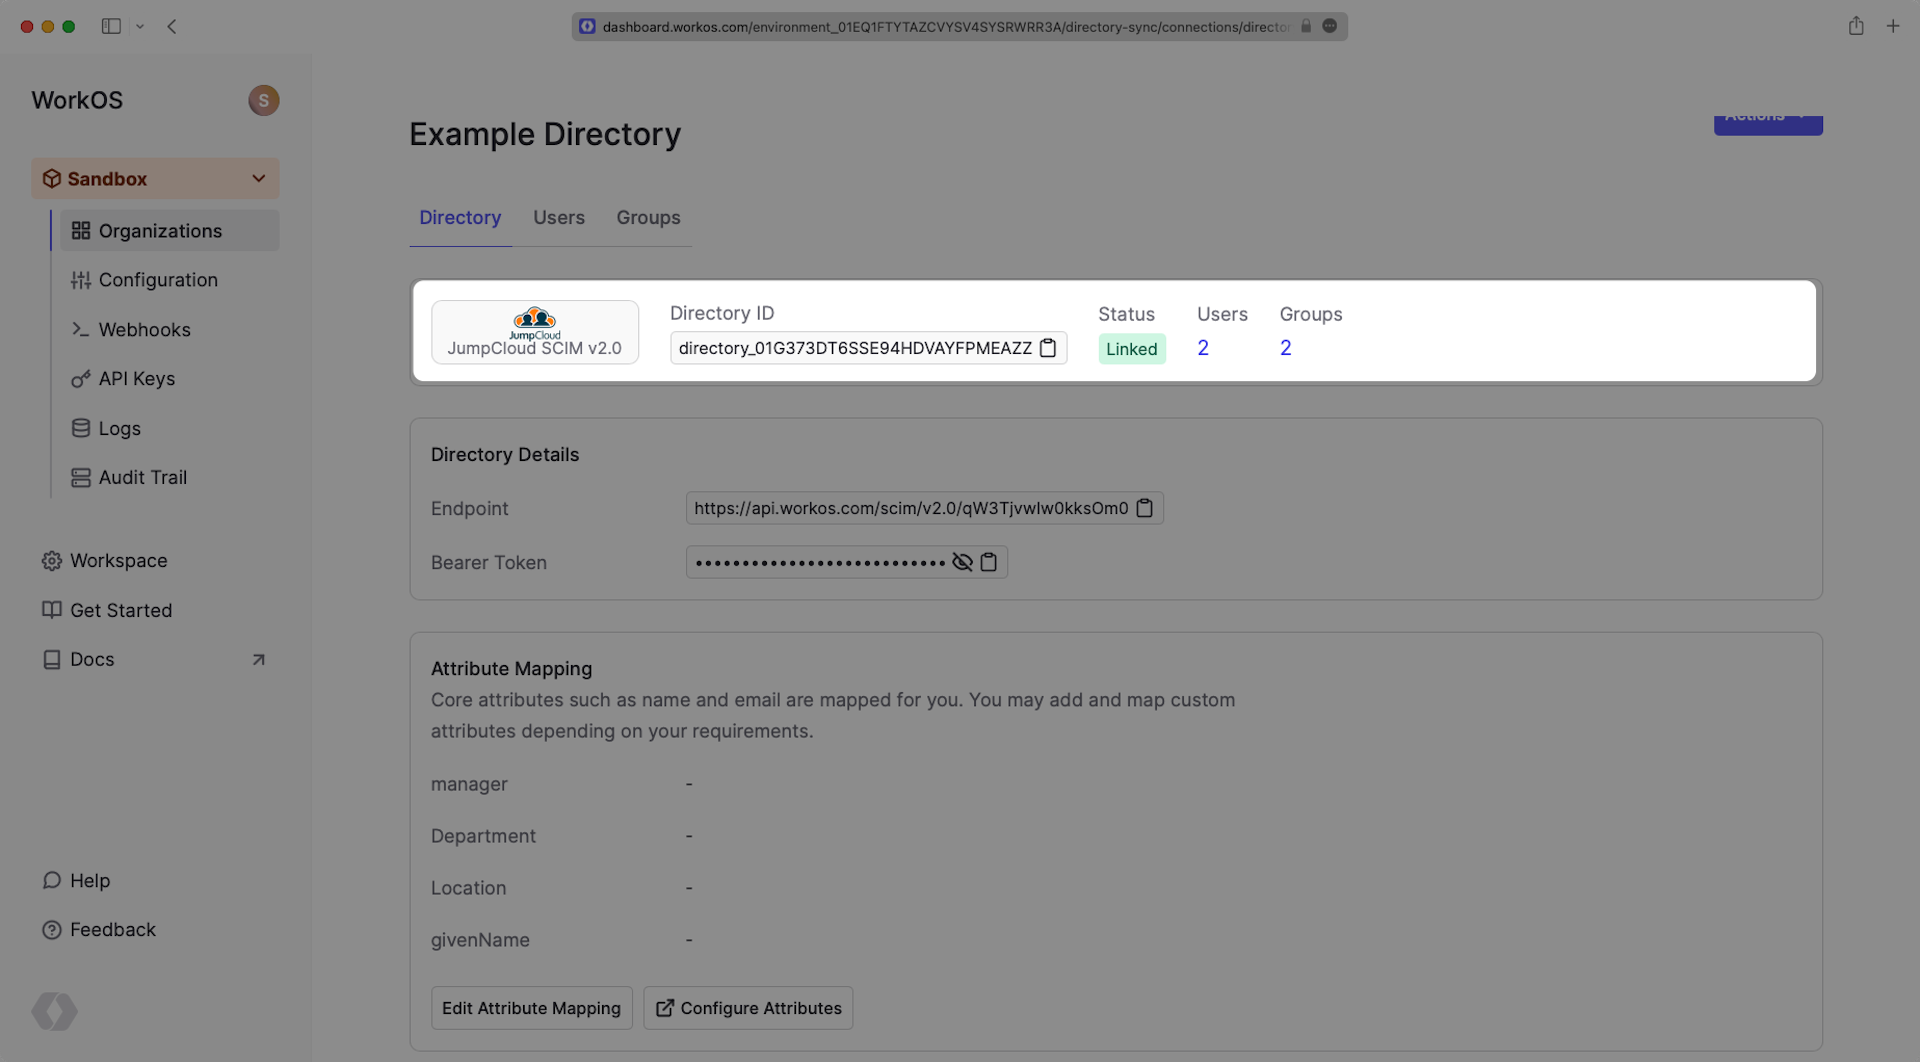Click the user avatar in sidebar
The image size is (1920, 1062).
click(x=263, y=100)
